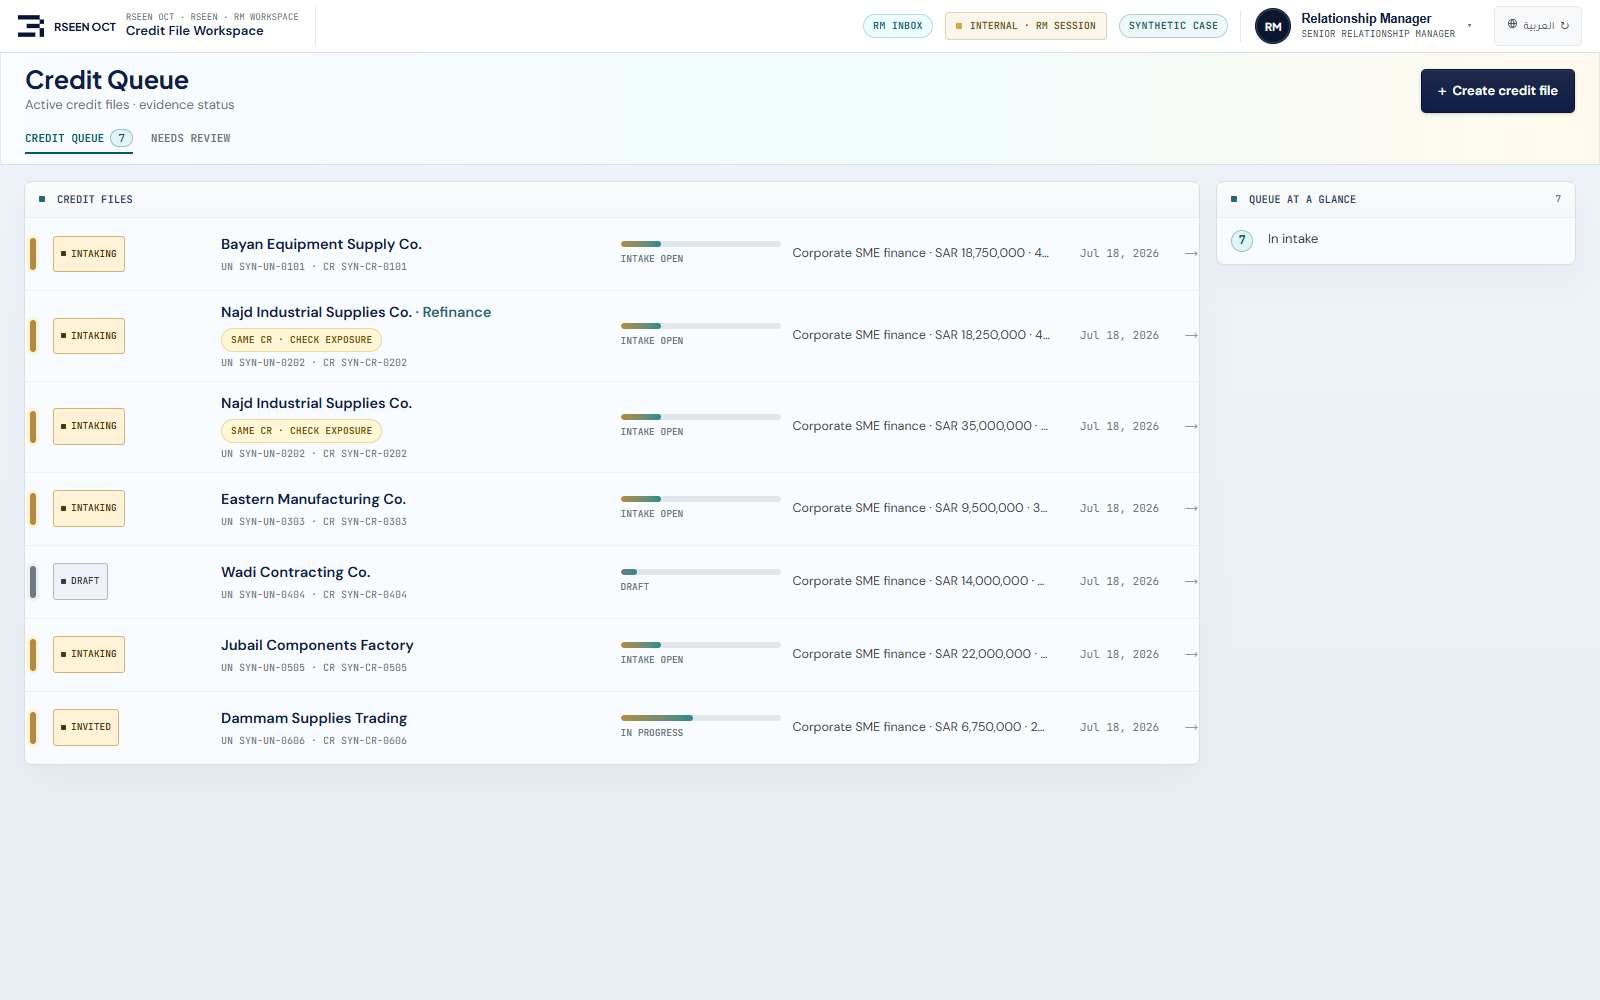1600x1000 pixels.
Task: Click the UN SYN-UN-0505 identifier text
Action: coord(263,668)
